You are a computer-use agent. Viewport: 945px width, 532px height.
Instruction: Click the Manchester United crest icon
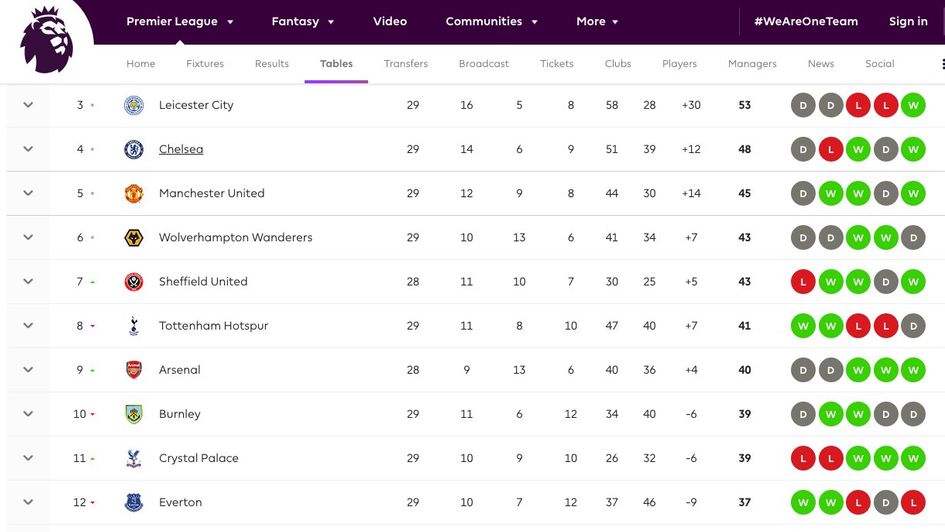134,193
